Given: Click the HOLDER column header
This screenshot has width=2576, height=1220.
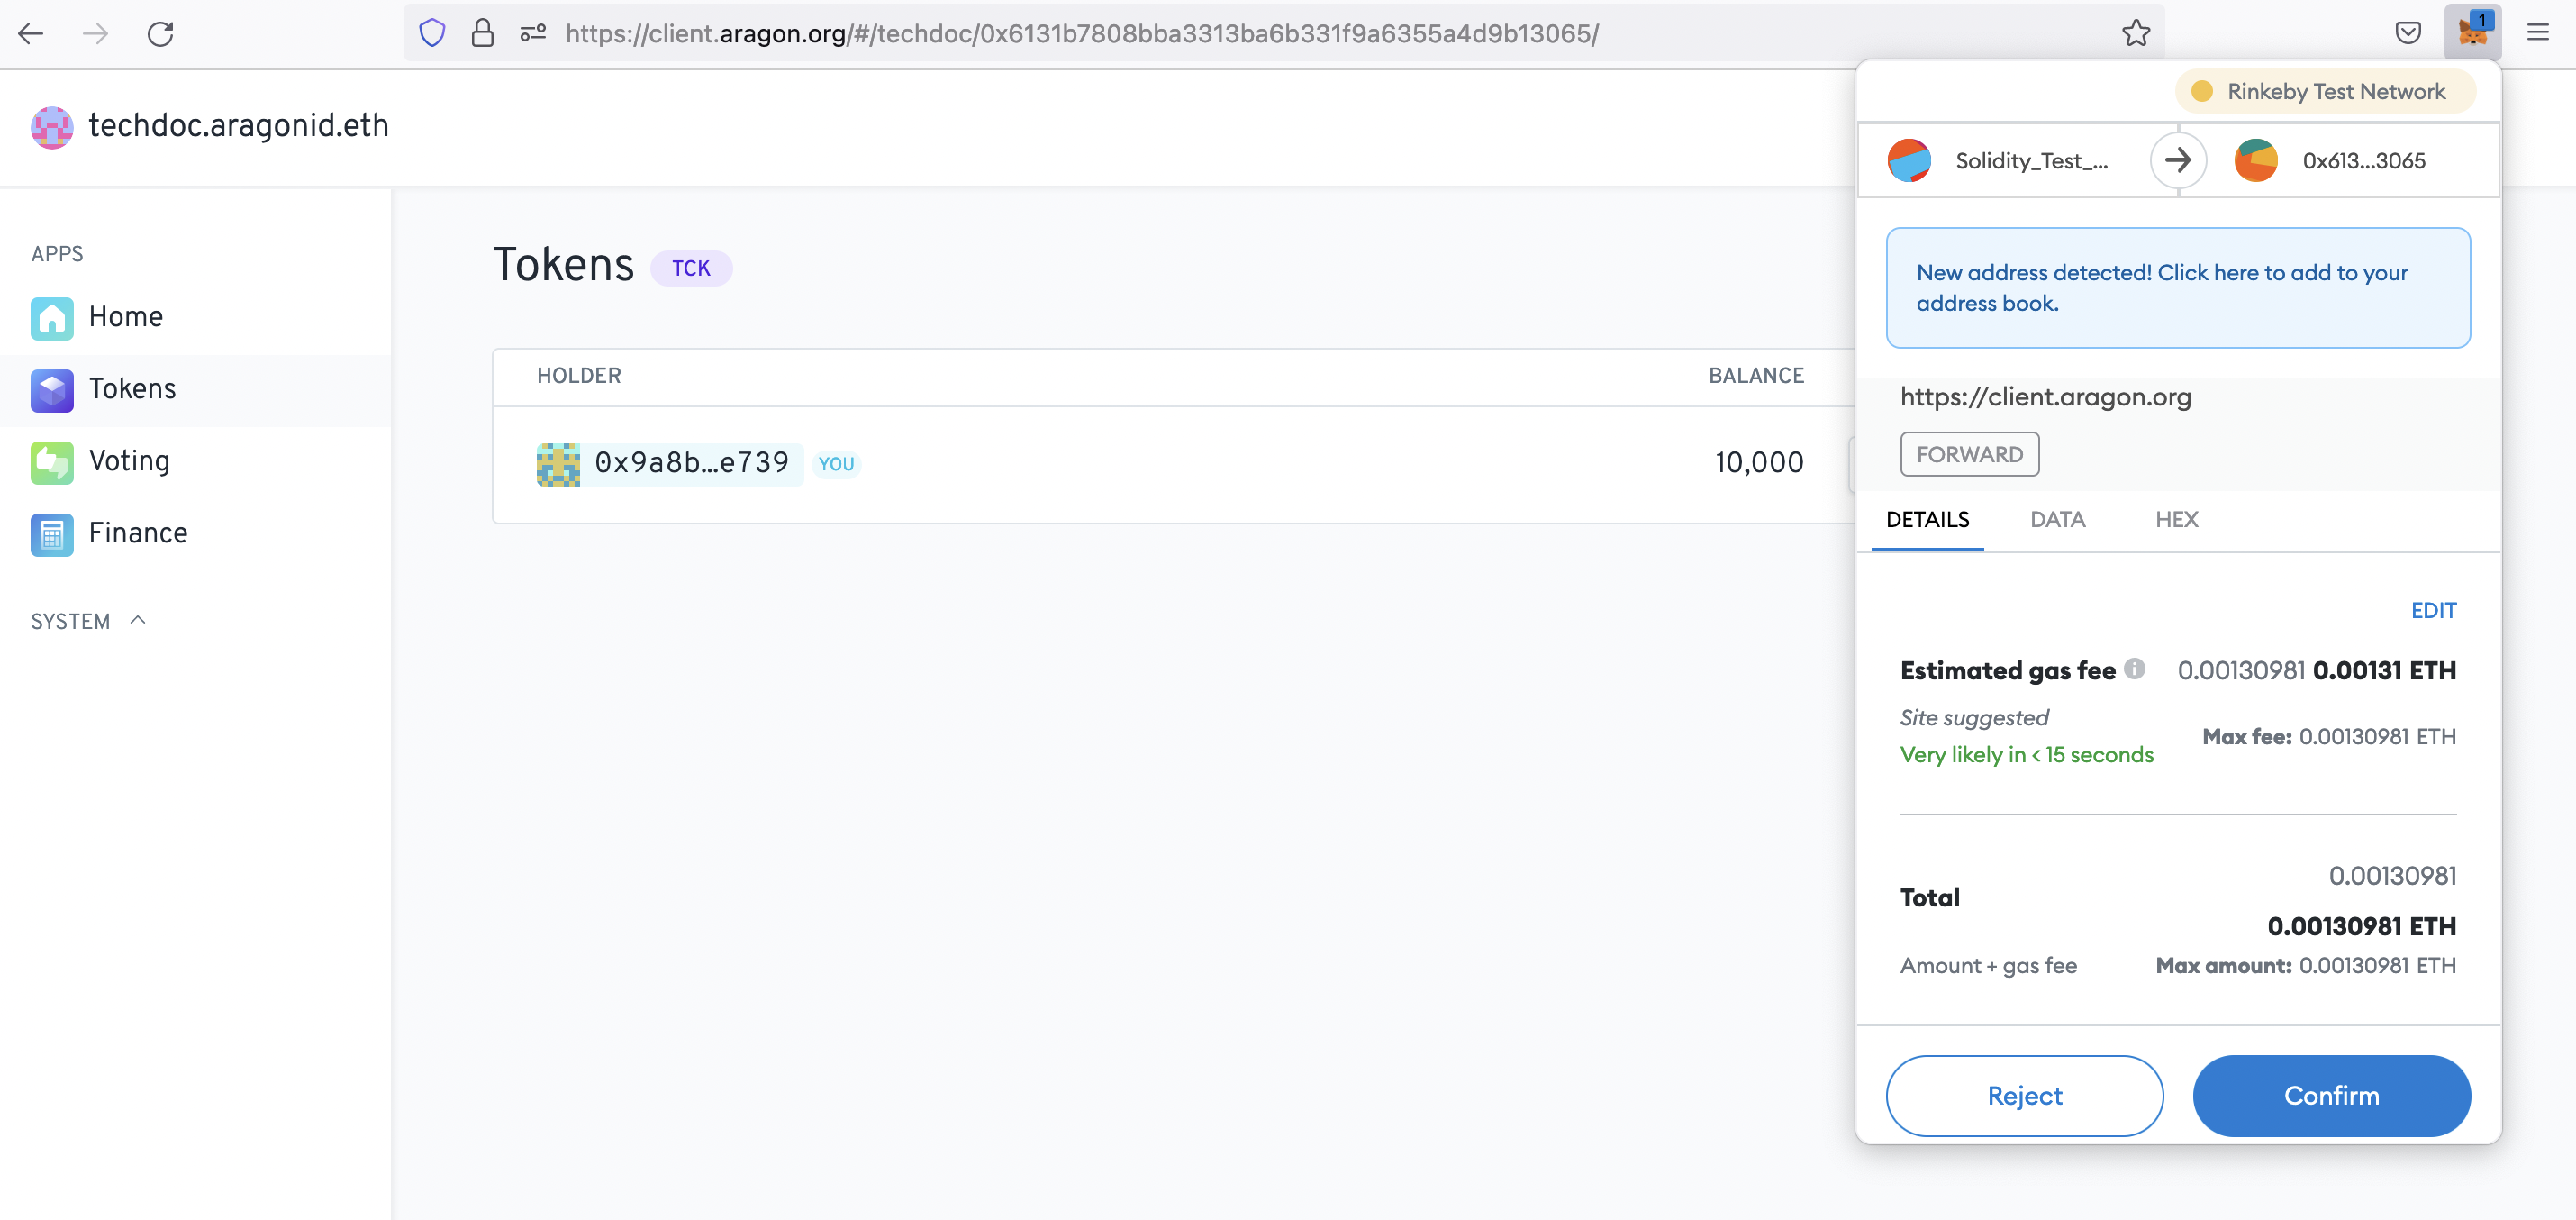Looking at the screenshot, I should coord(579,375).
